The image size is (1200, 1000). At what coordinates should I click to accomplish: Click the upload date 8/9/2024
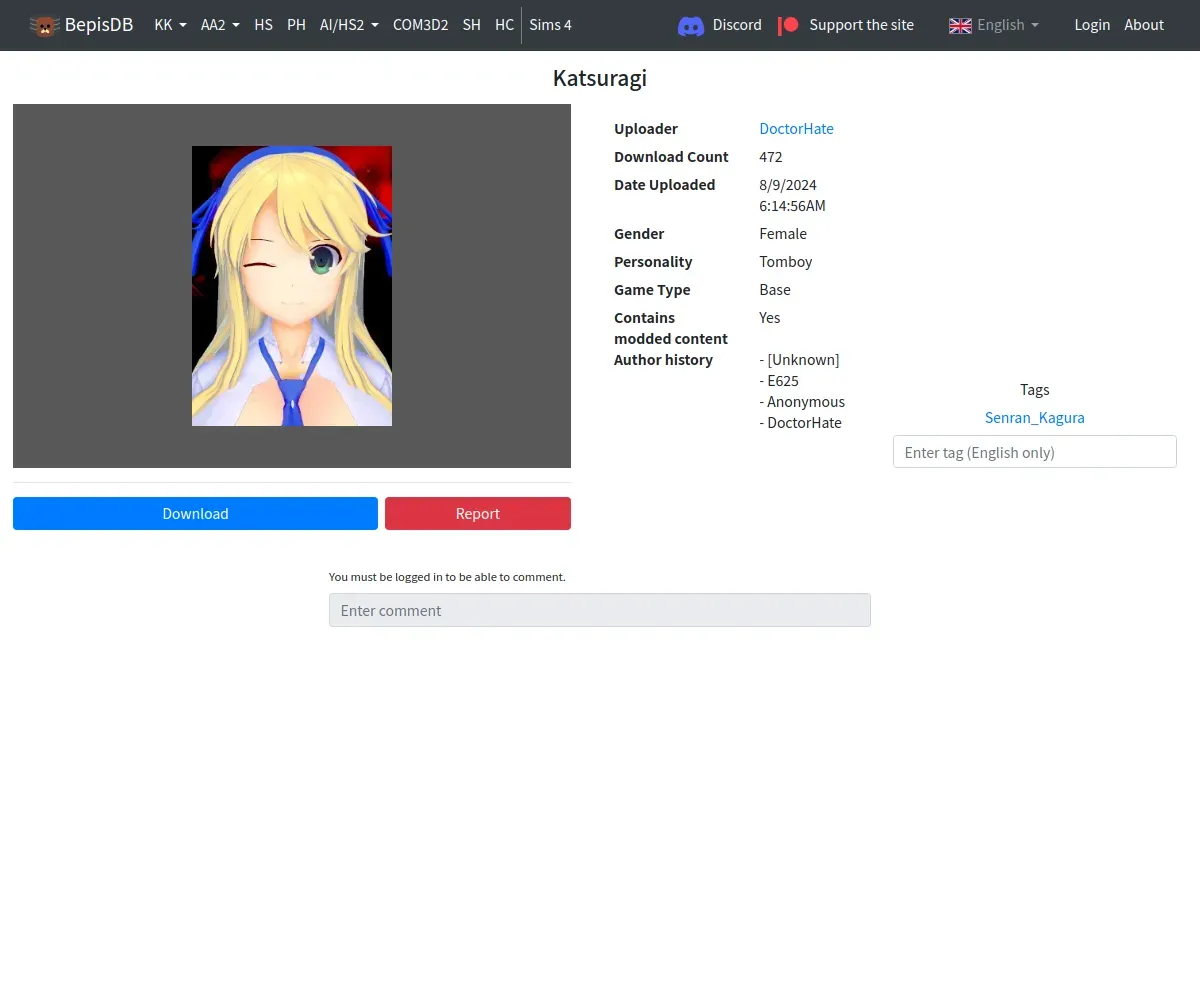pos(788,185)
